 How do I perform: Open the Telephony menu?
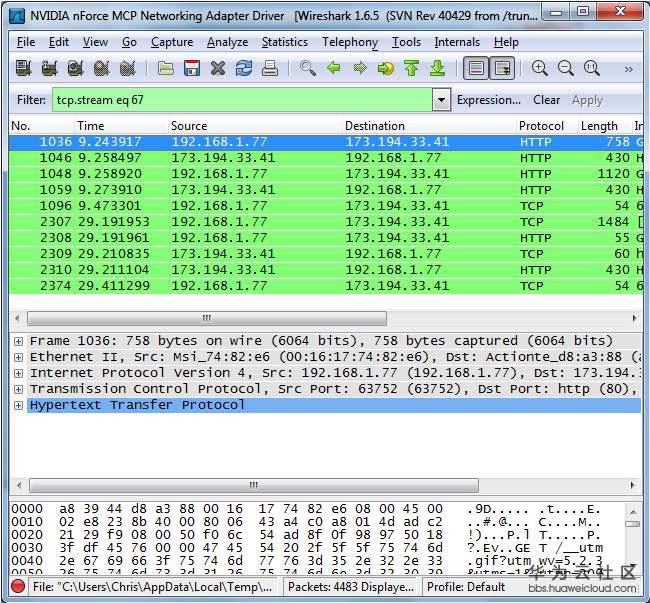[350, 42]
